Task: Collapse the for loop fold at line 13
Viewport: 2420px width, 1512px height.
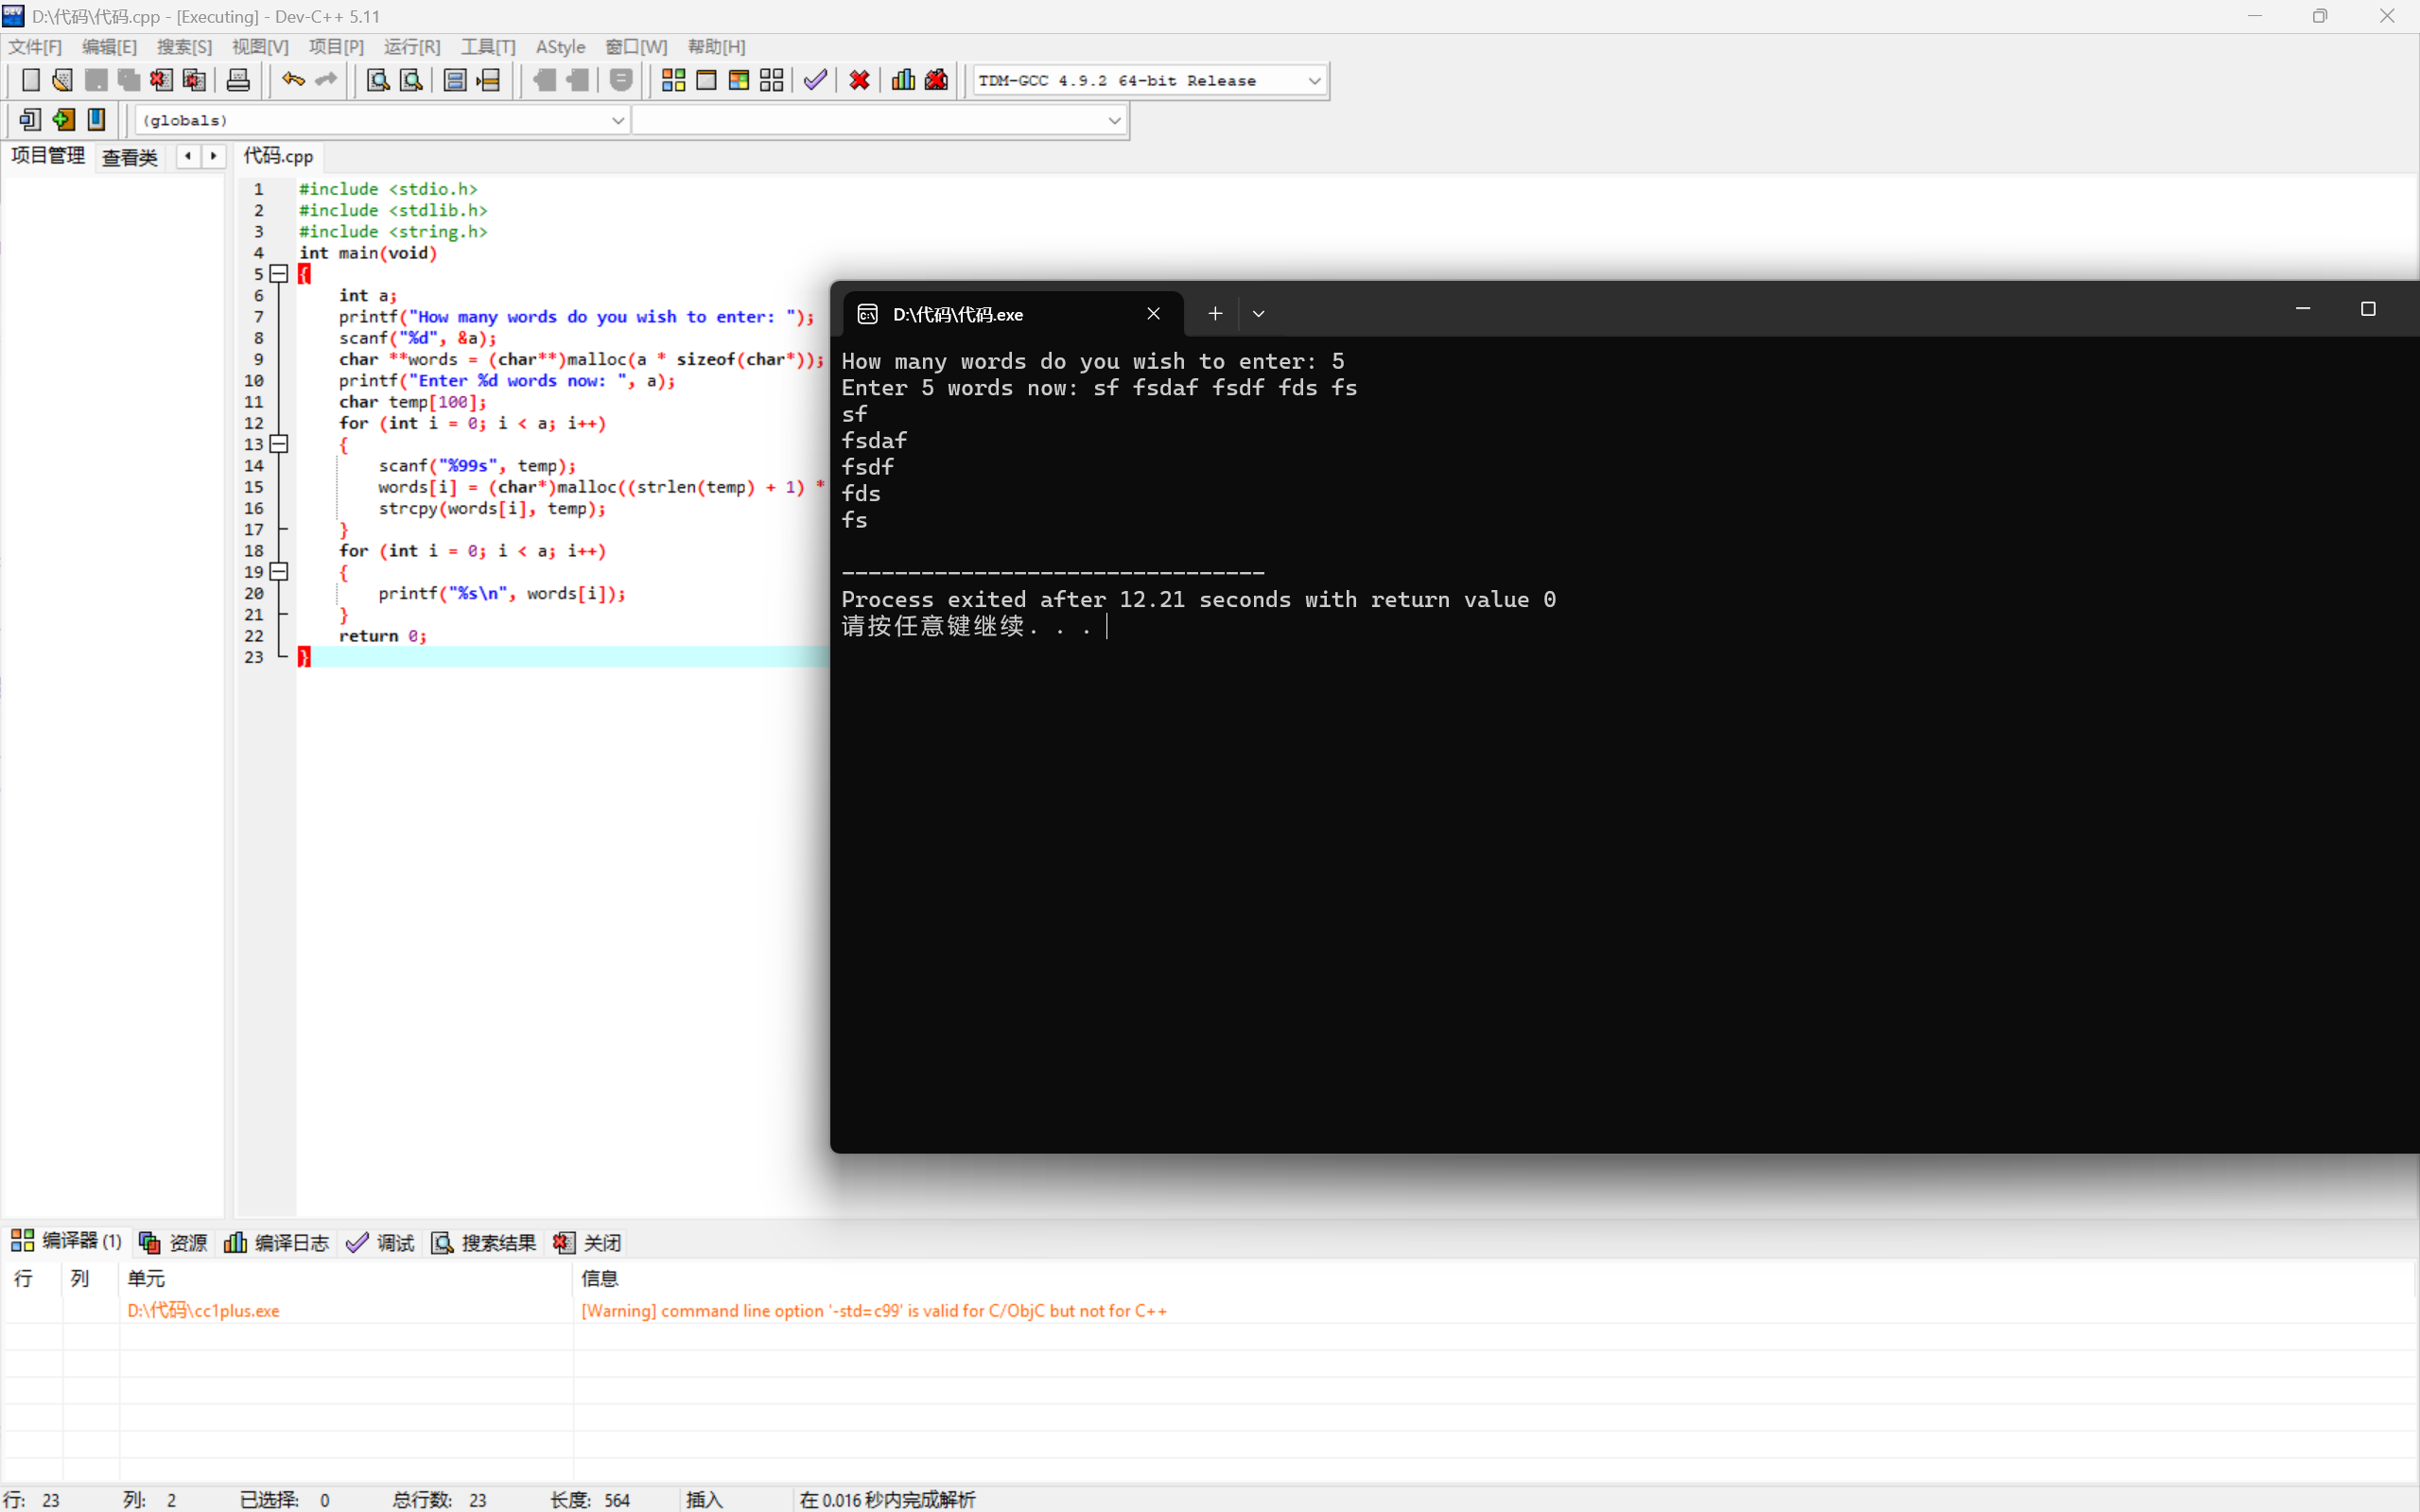Action: [x=279, y=444]
